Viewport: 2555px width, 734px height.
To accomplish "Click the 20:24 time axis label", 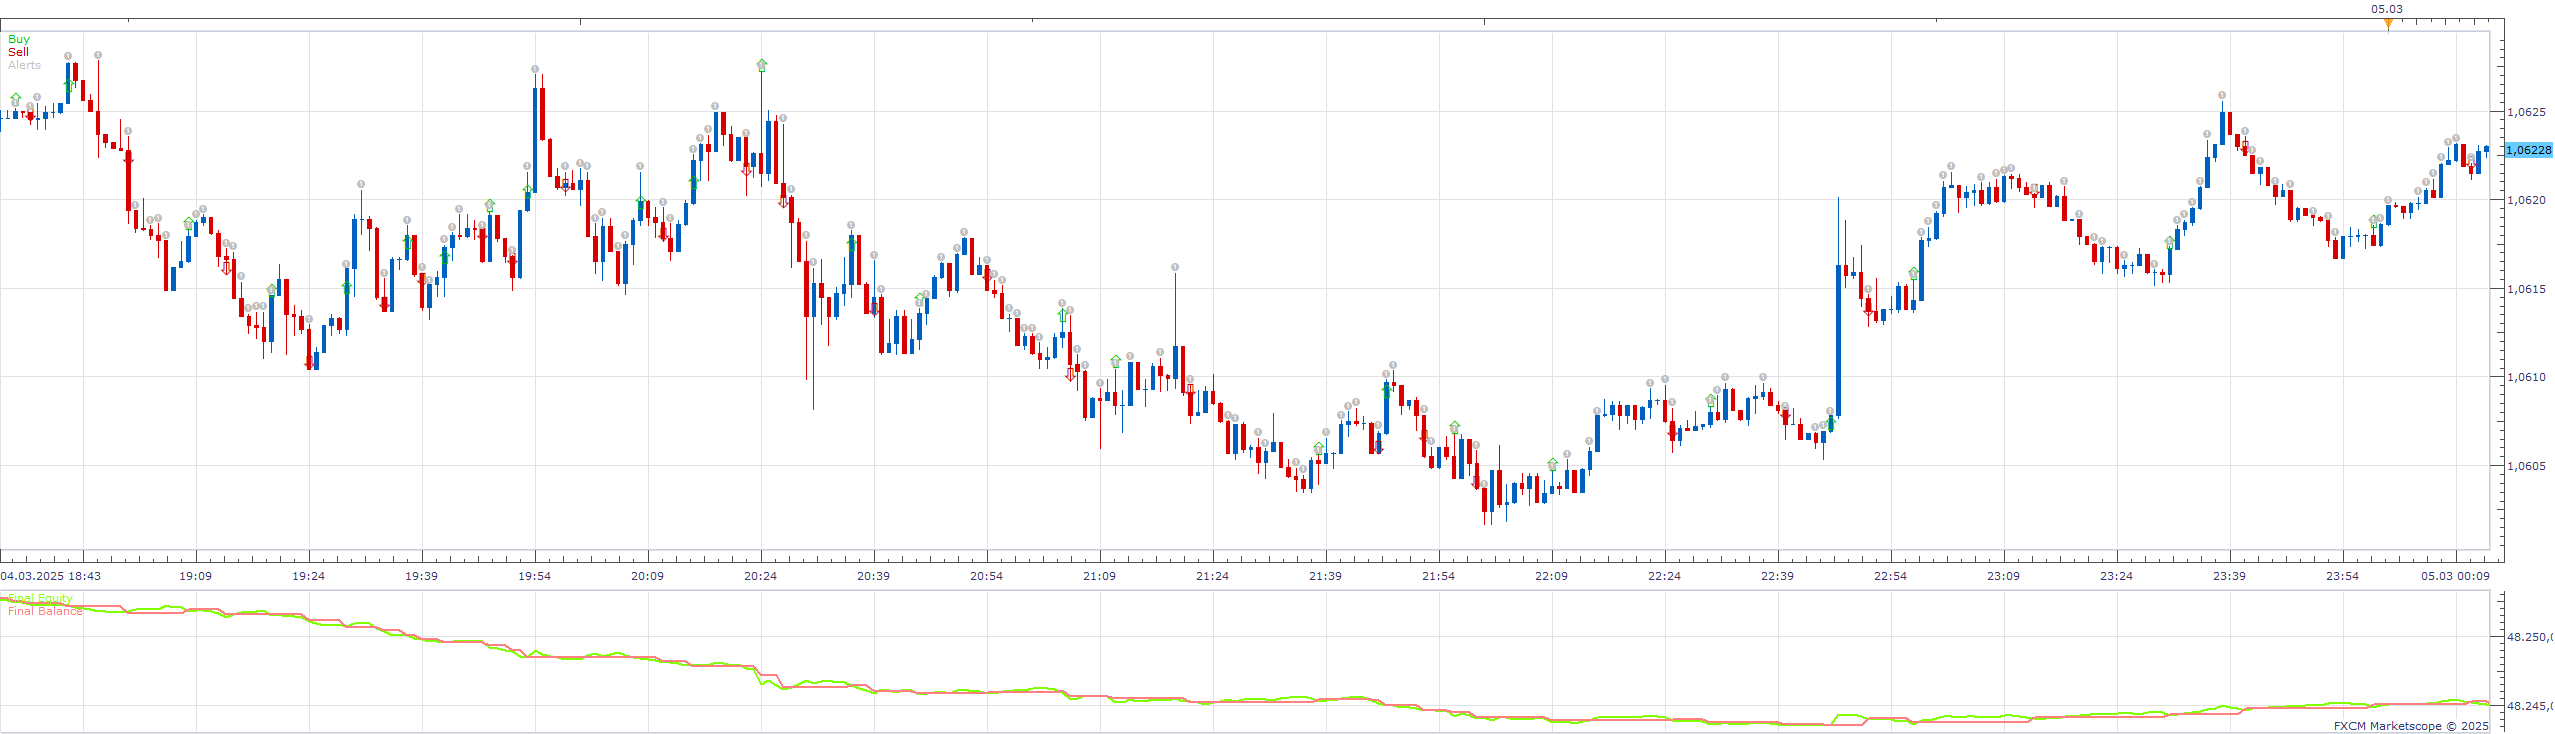I will tap(760, 576).
